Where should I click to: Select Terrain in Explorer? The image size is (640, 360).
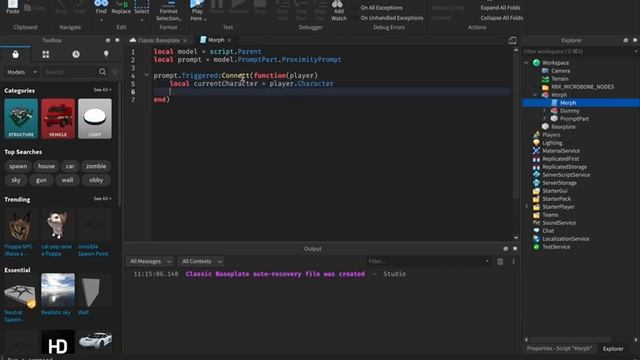coord(560,79)
